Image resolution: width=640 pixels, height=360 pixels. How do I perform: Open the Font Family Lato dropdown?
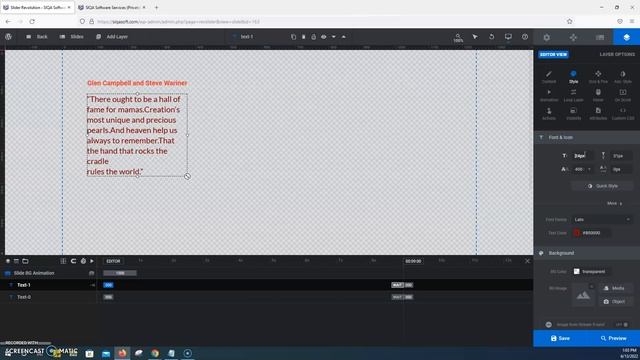click(x=602, y=220)
